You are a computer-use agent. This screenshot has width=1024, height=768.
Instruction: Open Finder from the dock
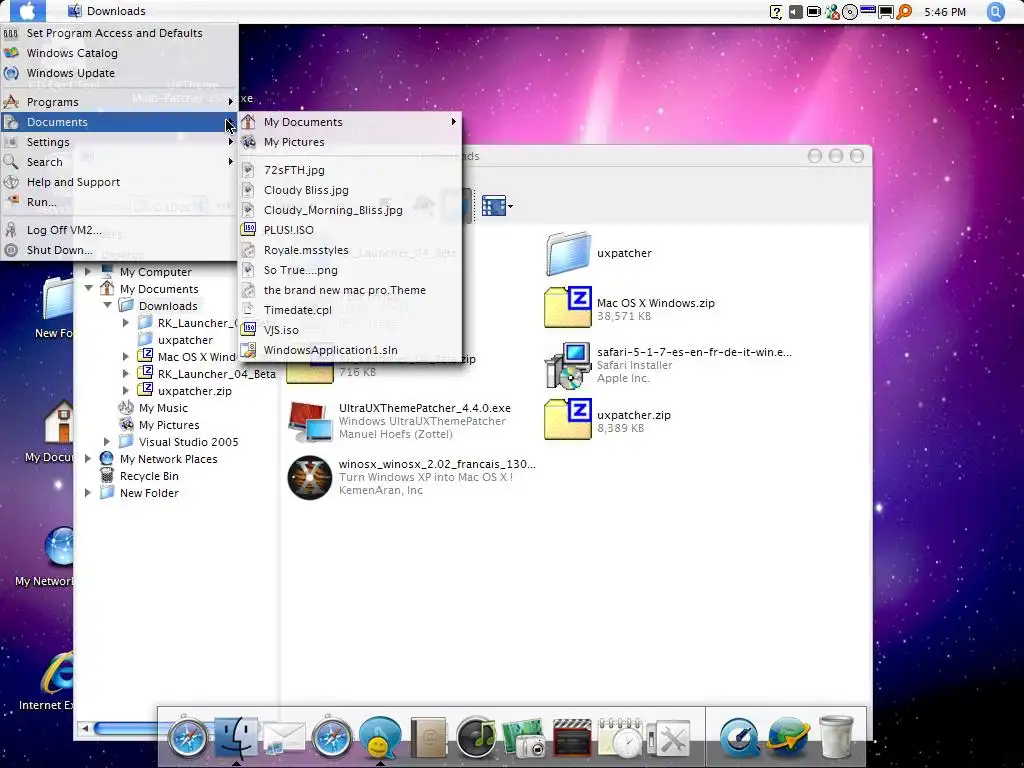click(236, 738)
